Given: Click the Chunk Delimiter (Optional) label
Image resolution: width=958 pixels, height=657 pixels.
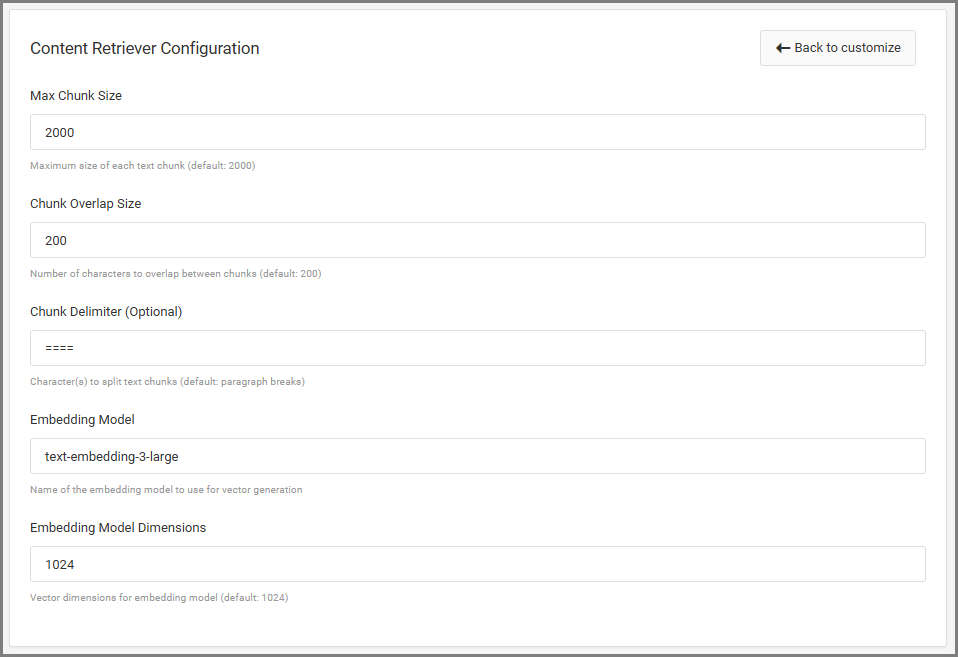Looking at the screenshot, I should [106, 312].
